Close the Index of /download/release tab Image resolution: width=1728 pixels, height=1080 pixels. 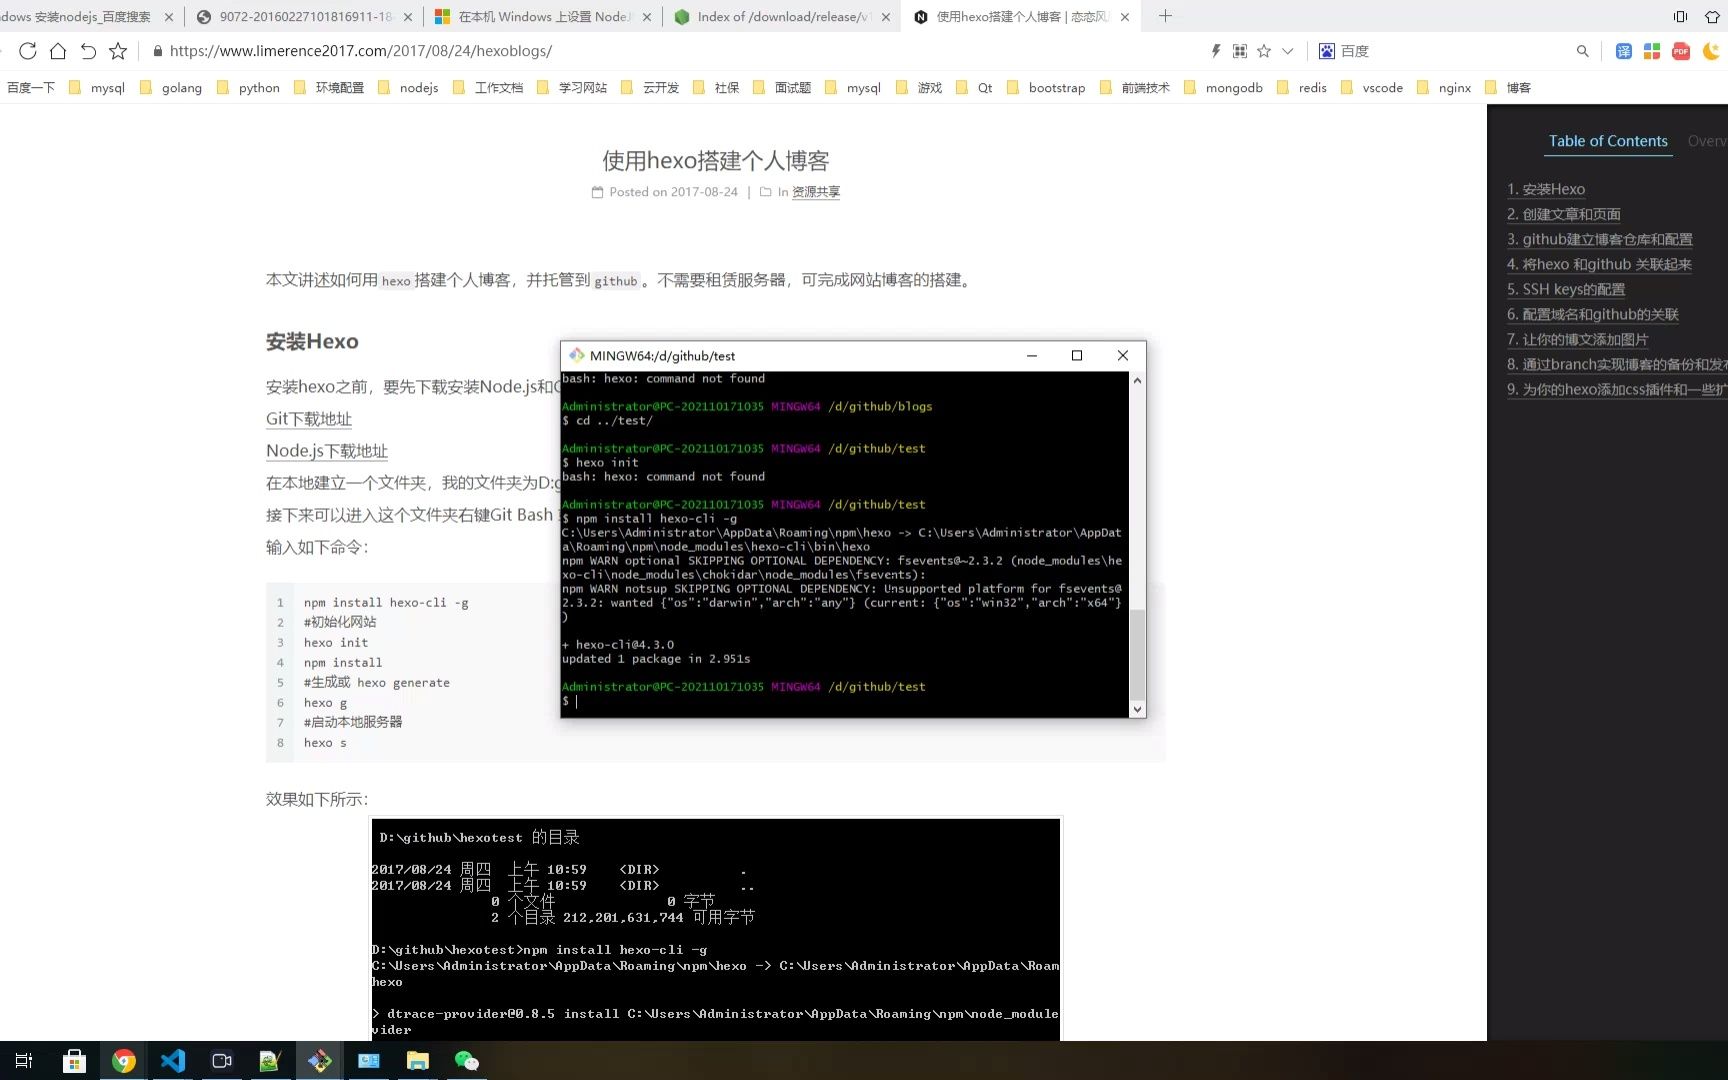[886, 17]
